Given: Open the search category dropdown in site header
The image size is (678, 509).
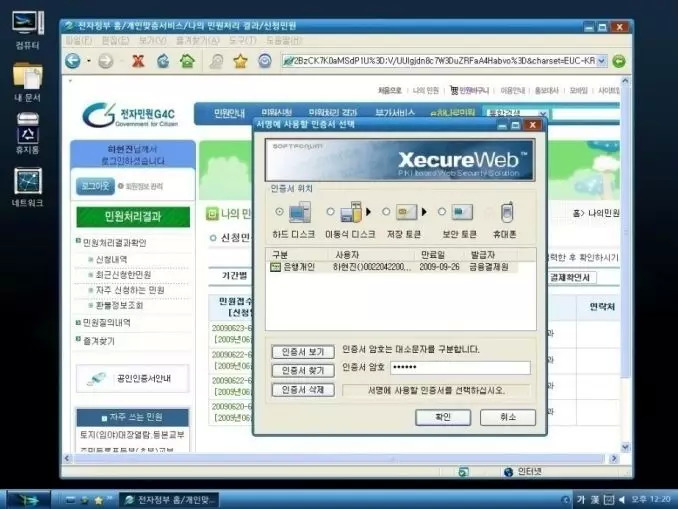Looking at the screenshot, I should 544,114.
